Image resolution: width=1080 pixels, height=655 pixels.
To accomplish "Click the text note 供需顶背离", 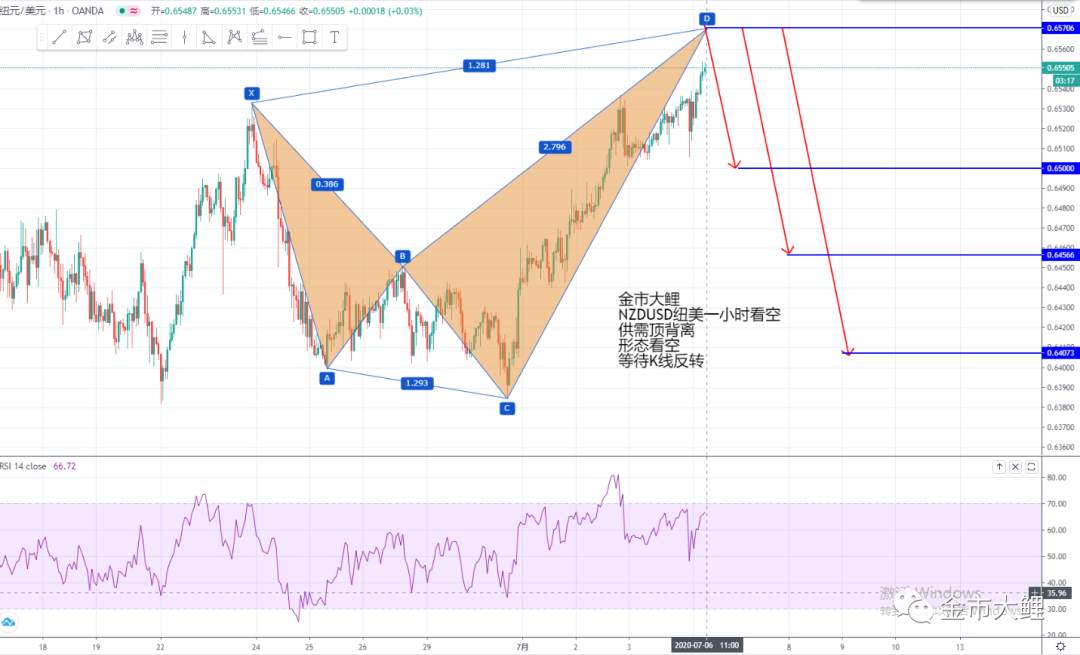I will tap(656, 330).
